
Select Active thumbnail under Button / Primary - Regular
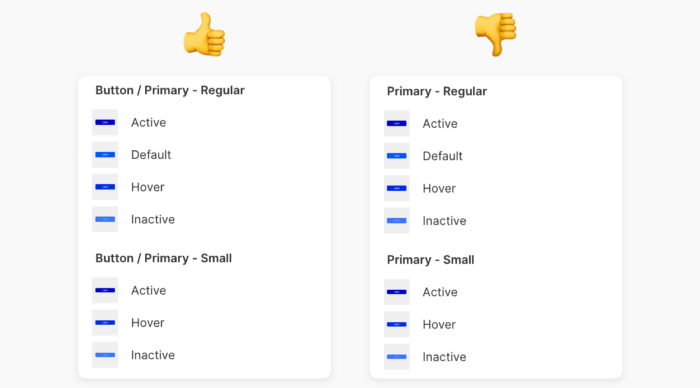point(105,122)
